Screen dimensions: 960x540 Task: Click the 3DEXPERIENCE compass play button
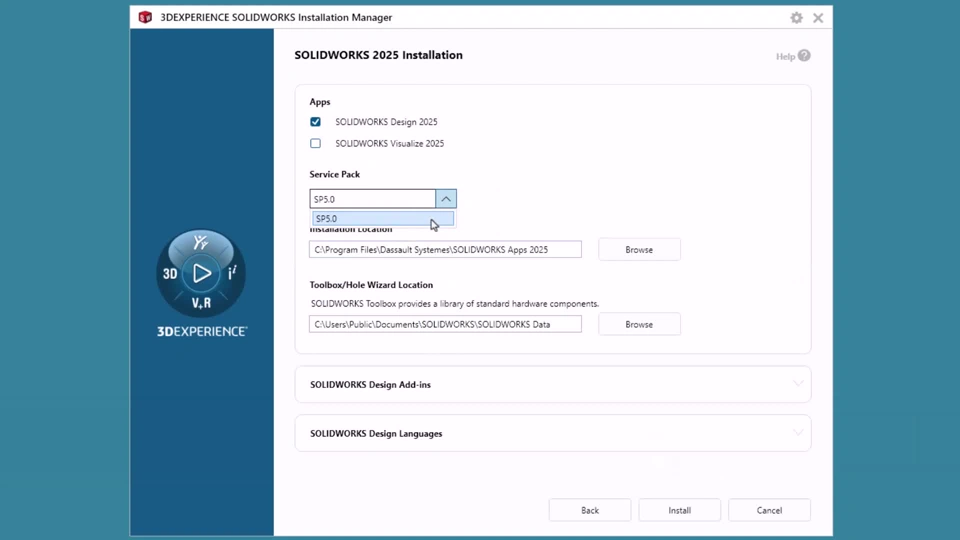[x=201, y=273]
